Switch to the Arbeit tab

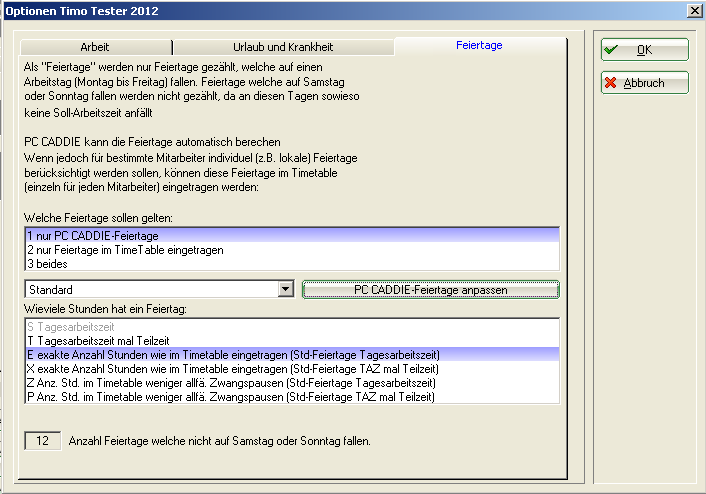(x=95, y=47)
